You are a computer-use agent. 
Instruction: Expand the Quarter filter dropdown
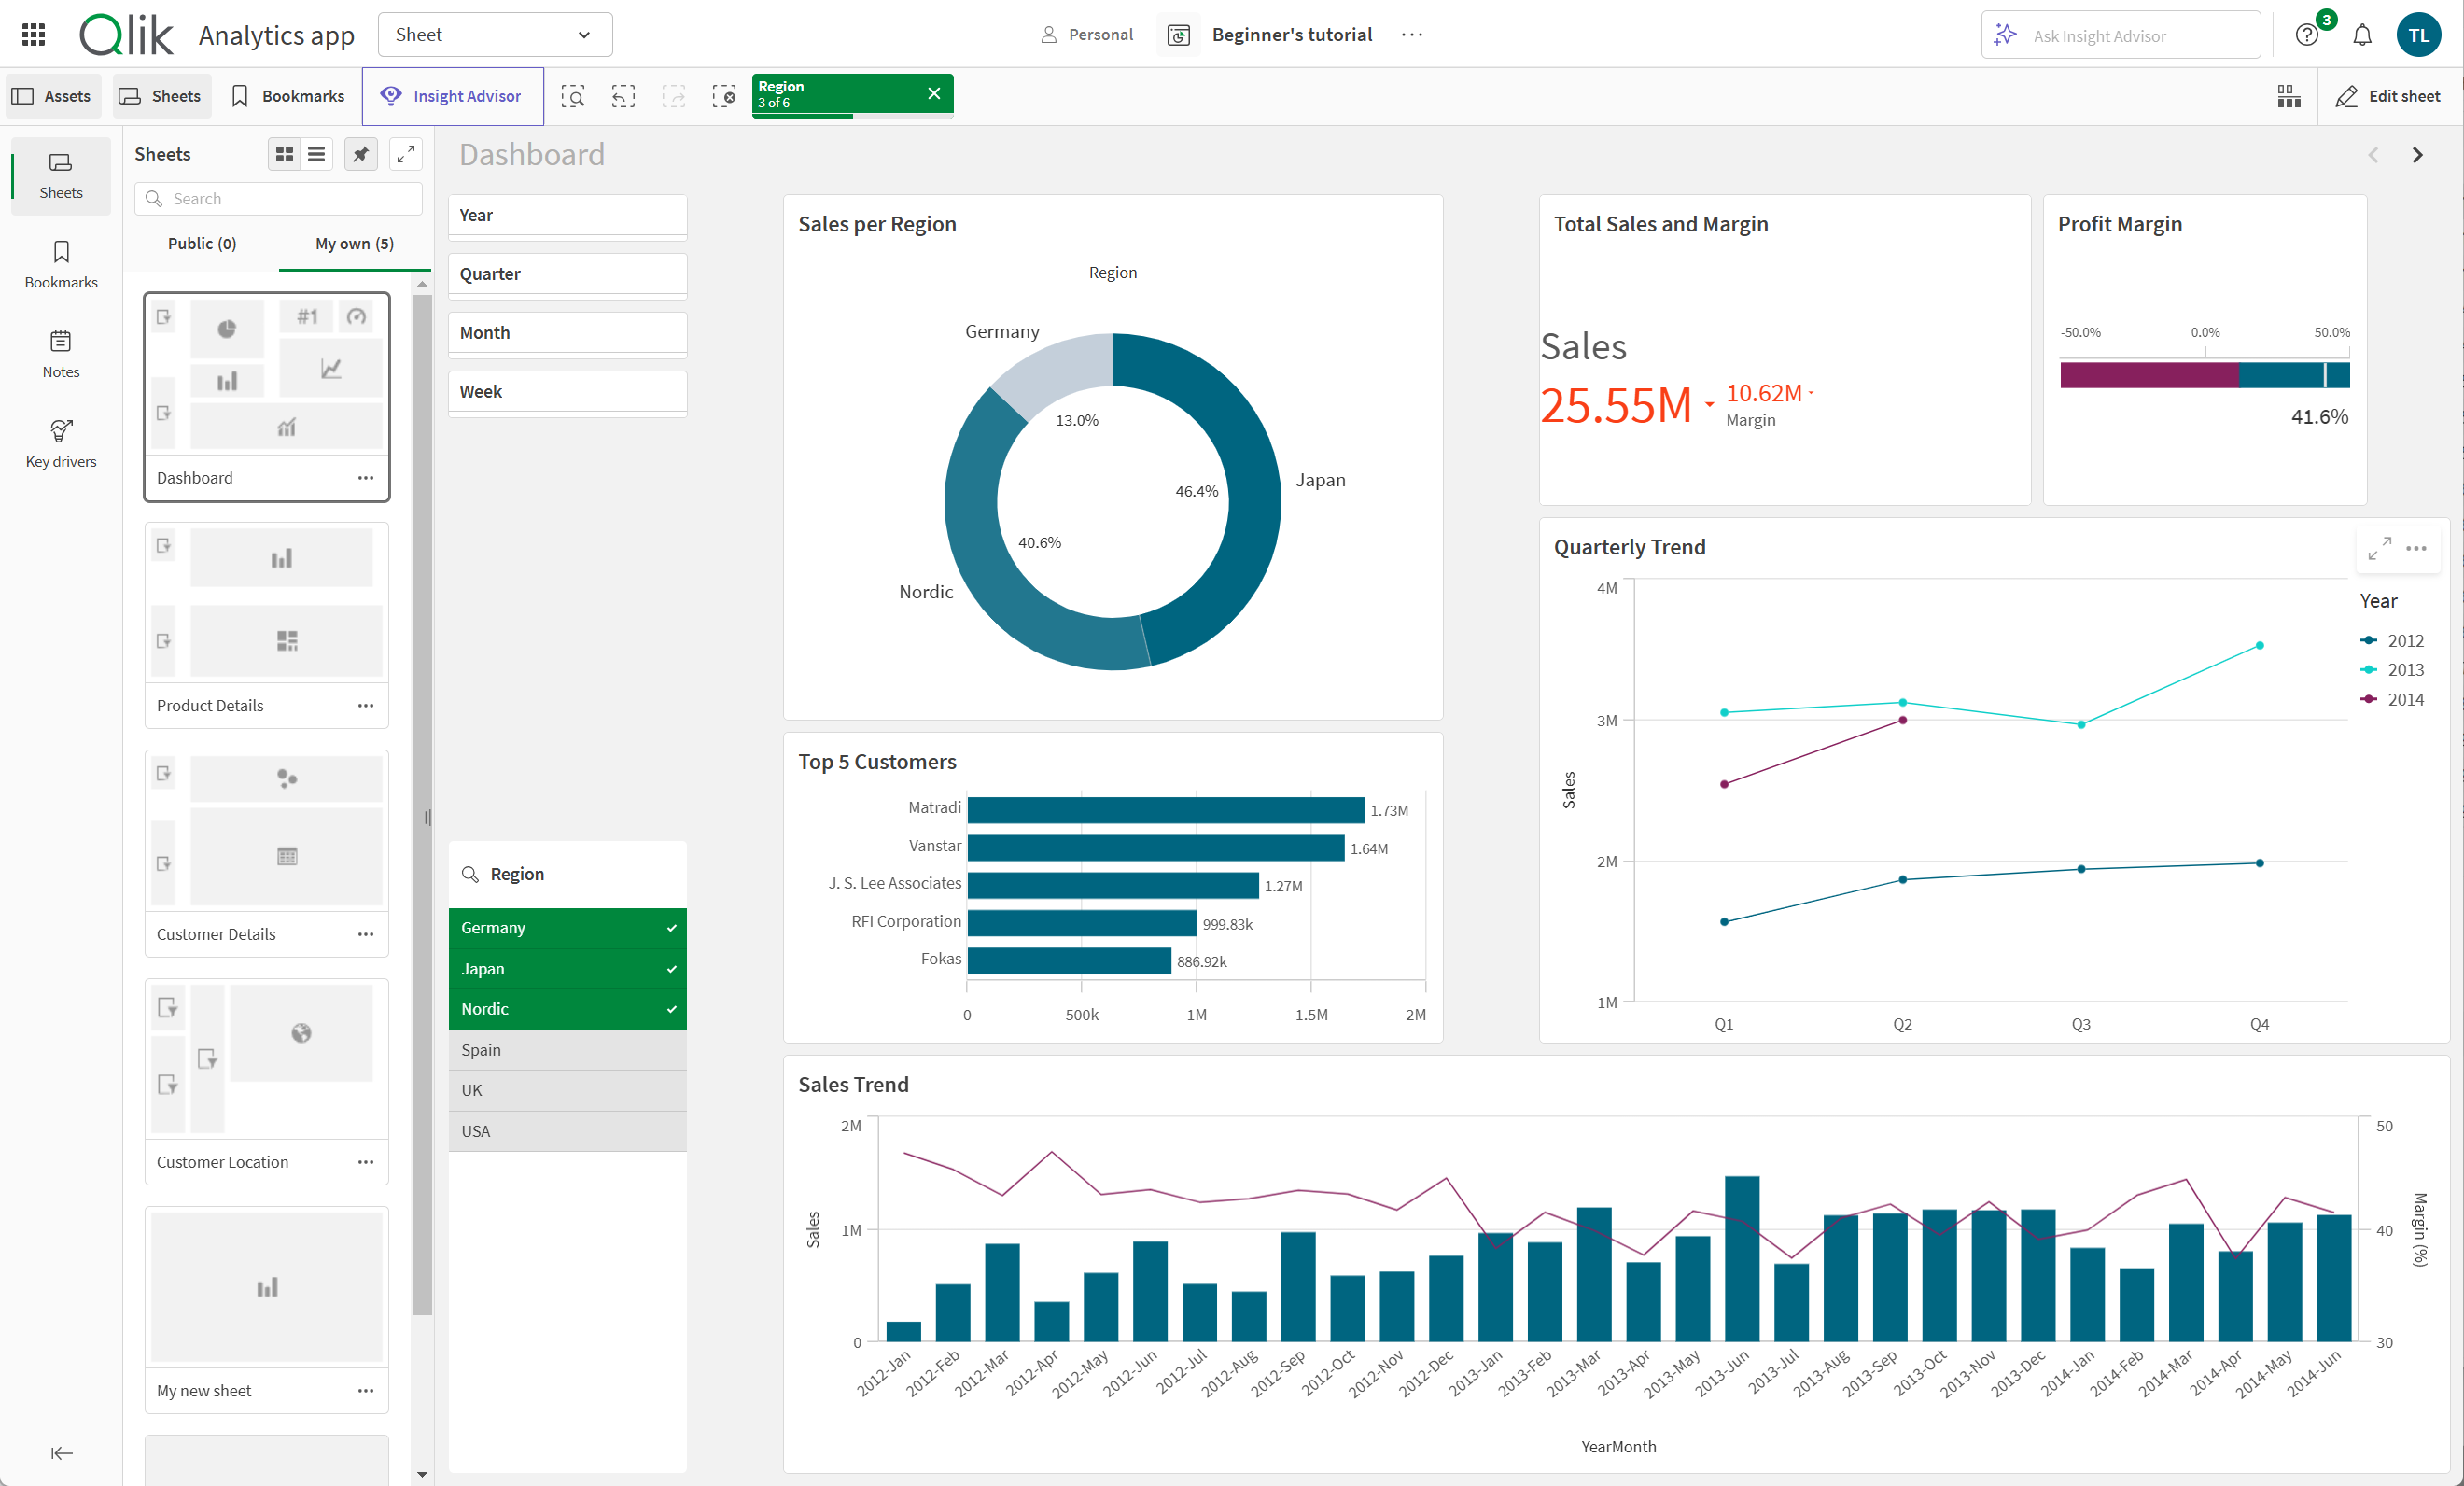tap(567, 273)
